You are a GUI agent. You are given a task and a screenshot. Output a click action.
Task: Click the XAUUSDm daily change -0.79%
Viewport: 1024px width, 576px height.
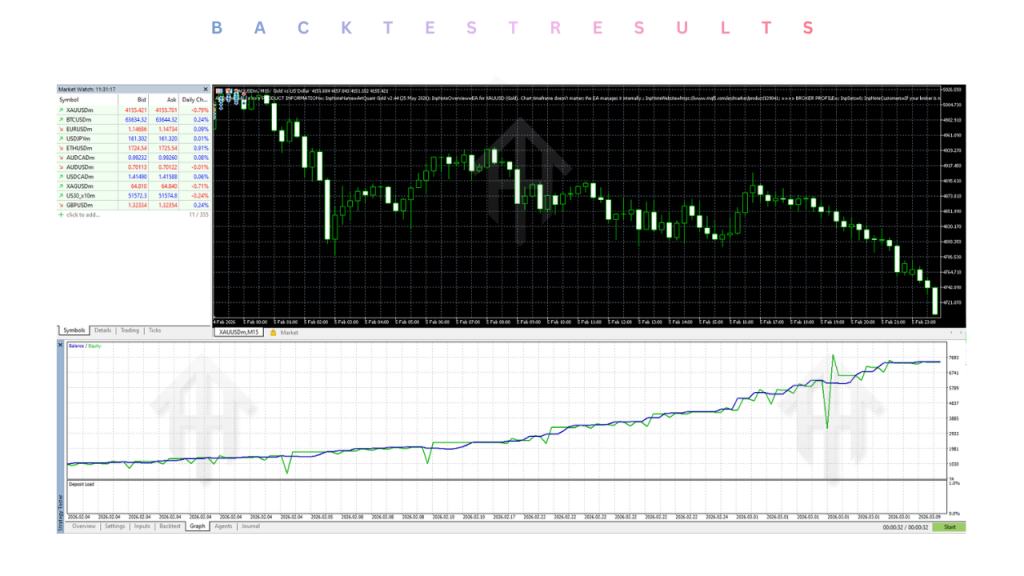[x=200, y=110]
